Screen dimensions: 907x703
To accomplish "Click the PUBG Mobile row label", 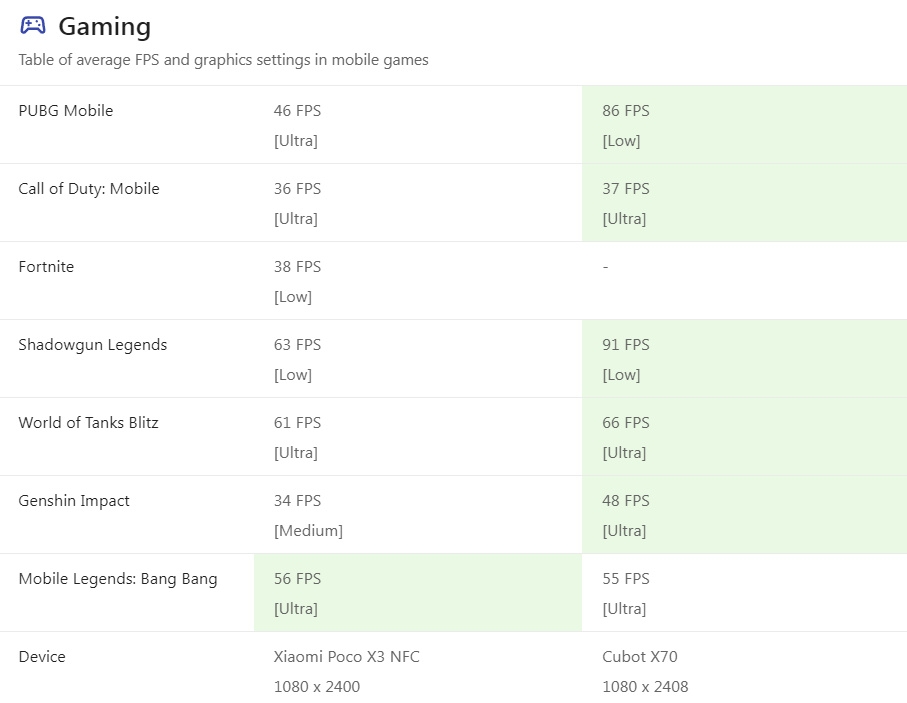I will click(66, 111).
